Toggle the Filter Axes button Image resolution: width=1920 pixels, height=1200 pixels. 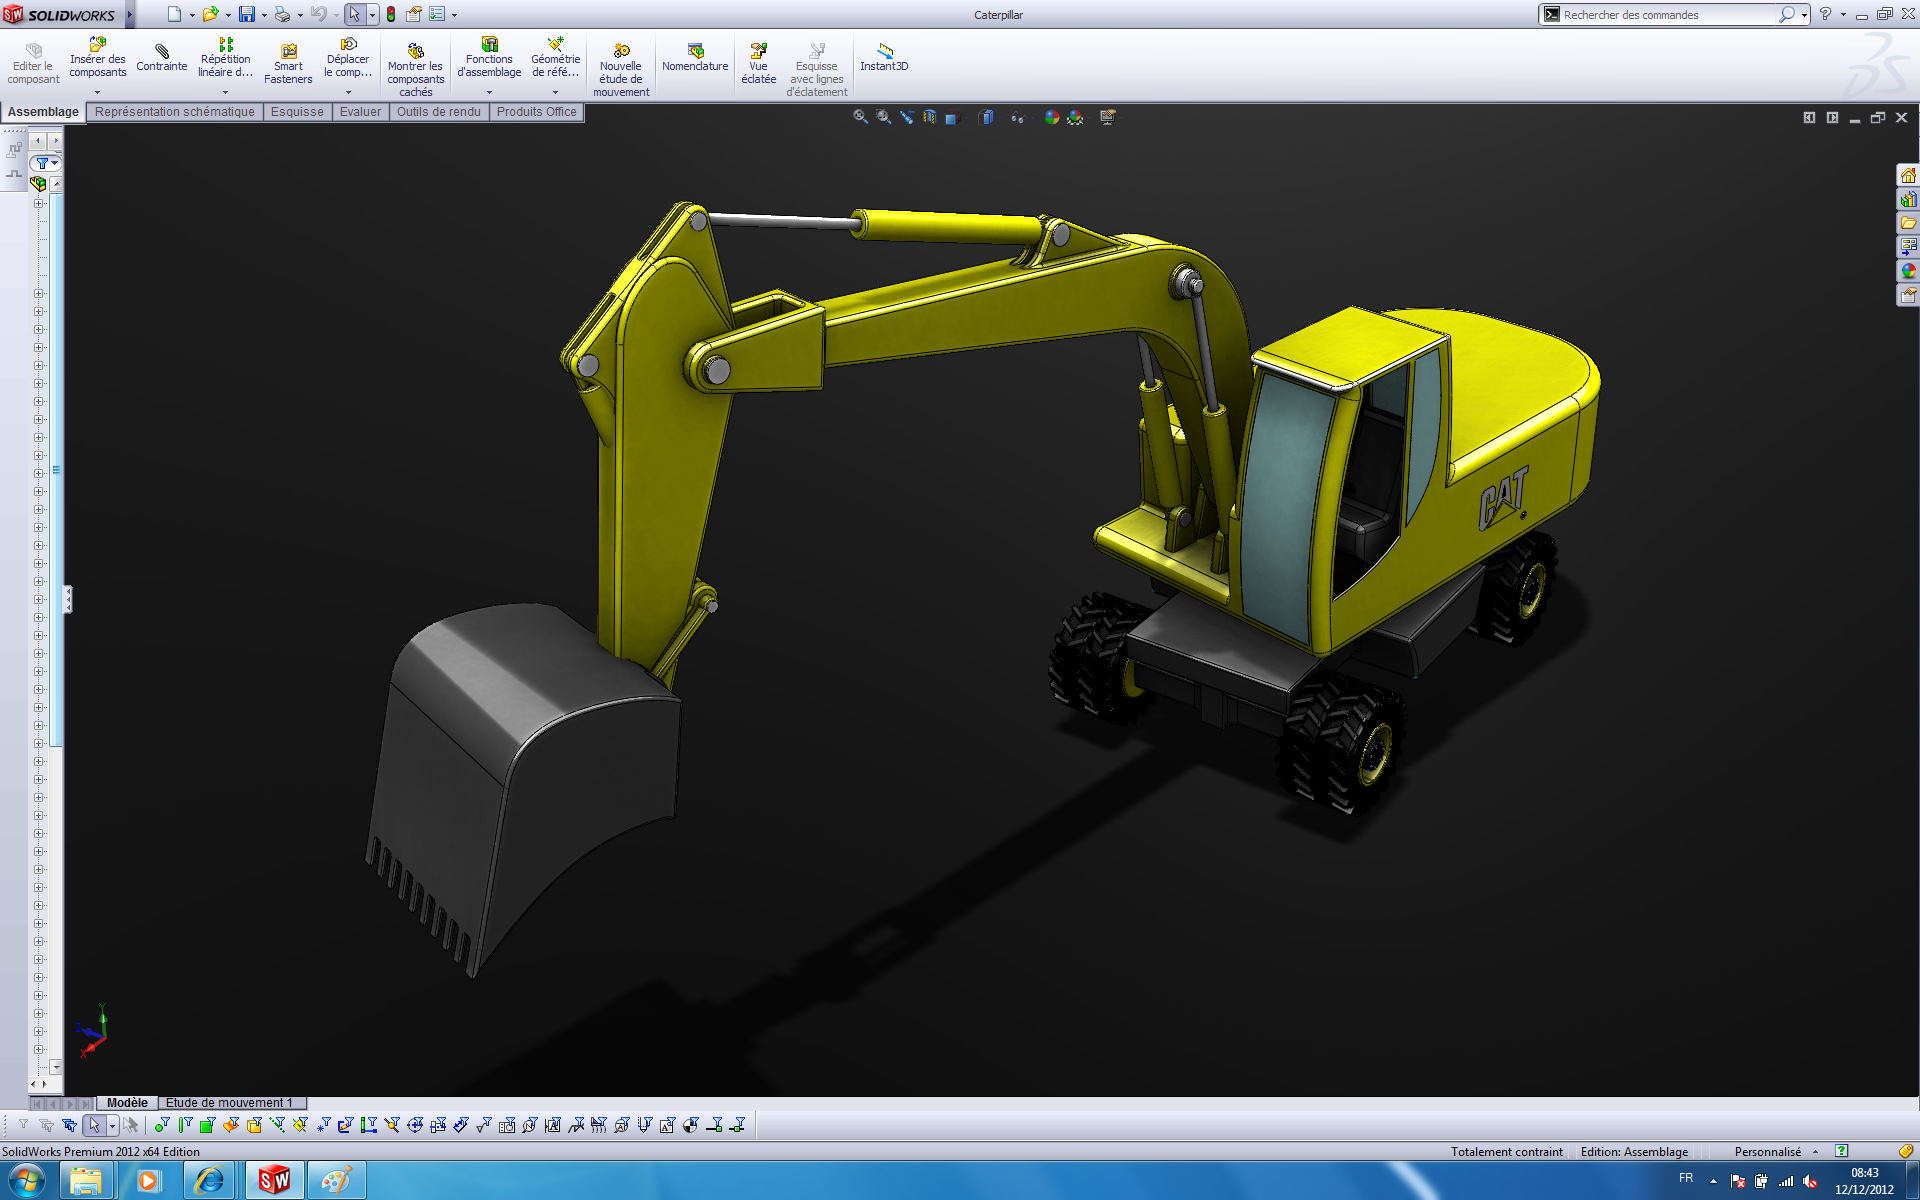[x=277, y=1125]
